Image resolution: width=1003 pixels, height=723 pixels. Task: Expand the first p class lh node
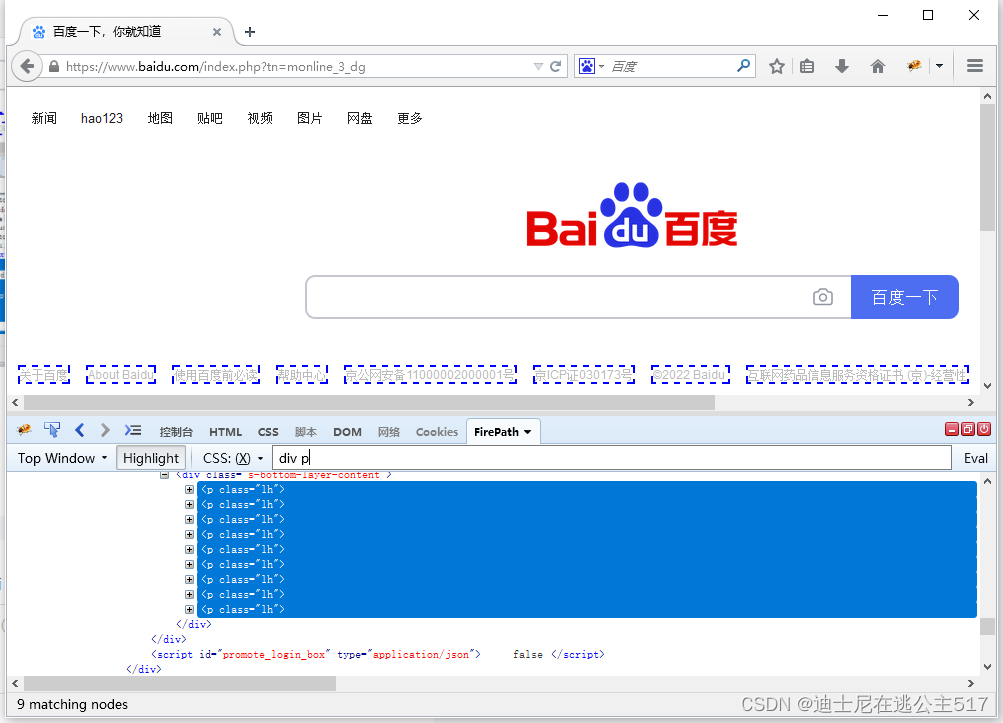coord(189,489)
